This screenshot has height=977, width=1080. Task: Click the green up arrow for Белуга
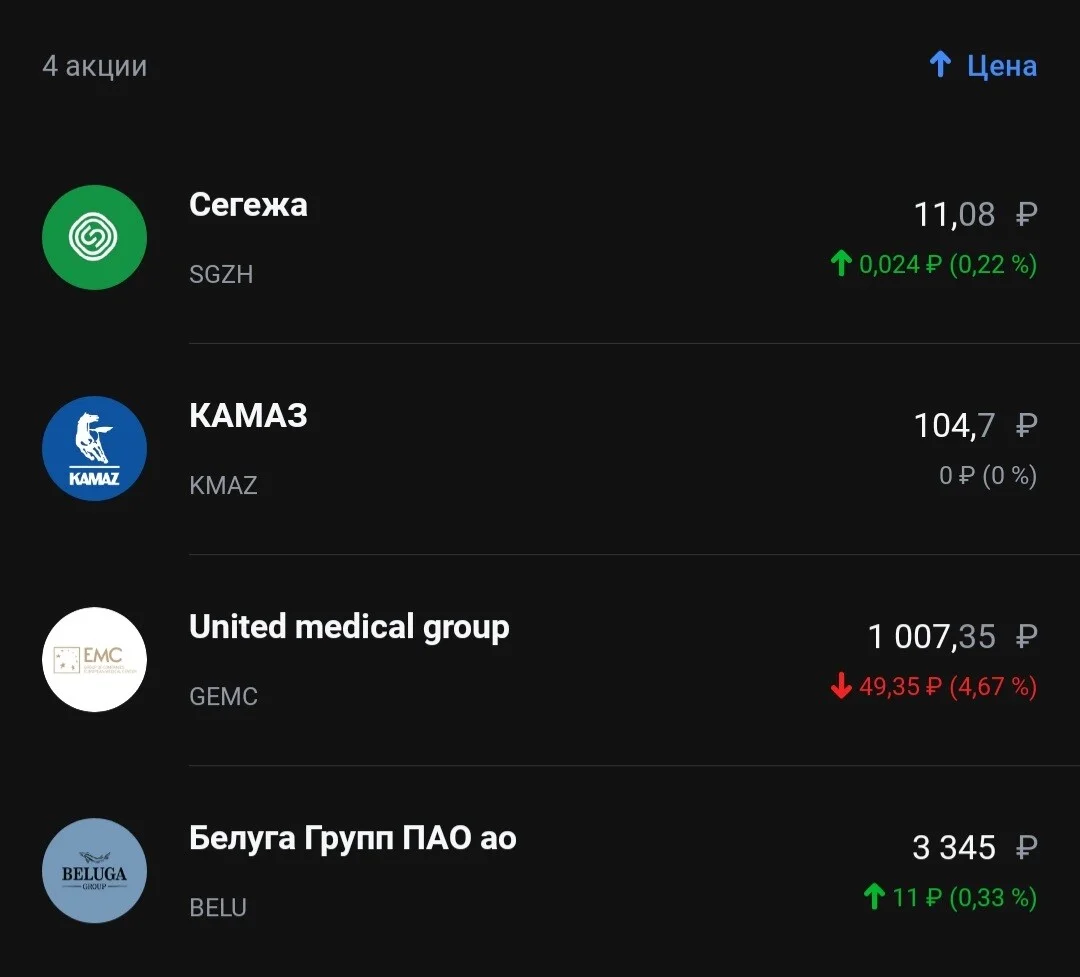coord(874,896)
